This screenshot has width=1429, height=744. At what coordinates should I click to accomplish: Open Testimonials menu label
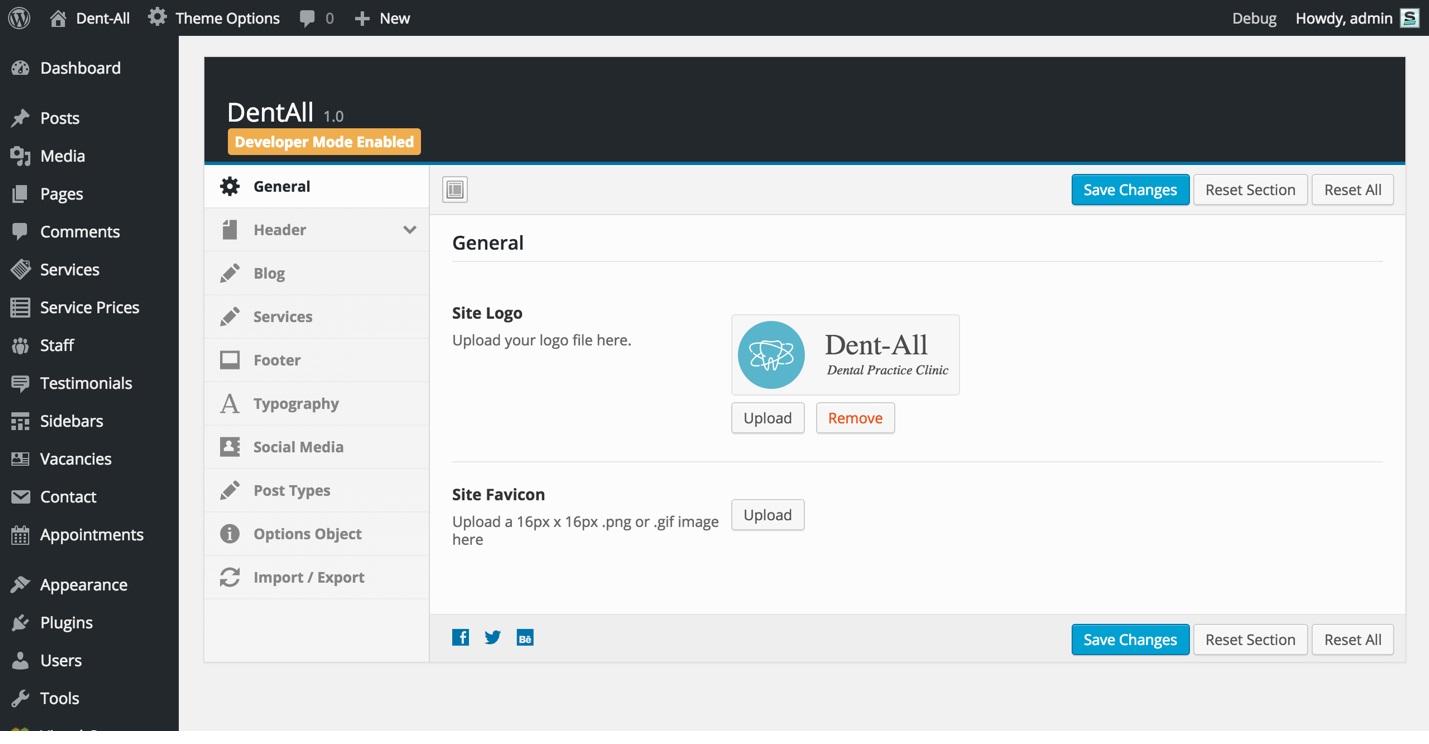pos(86,383)
